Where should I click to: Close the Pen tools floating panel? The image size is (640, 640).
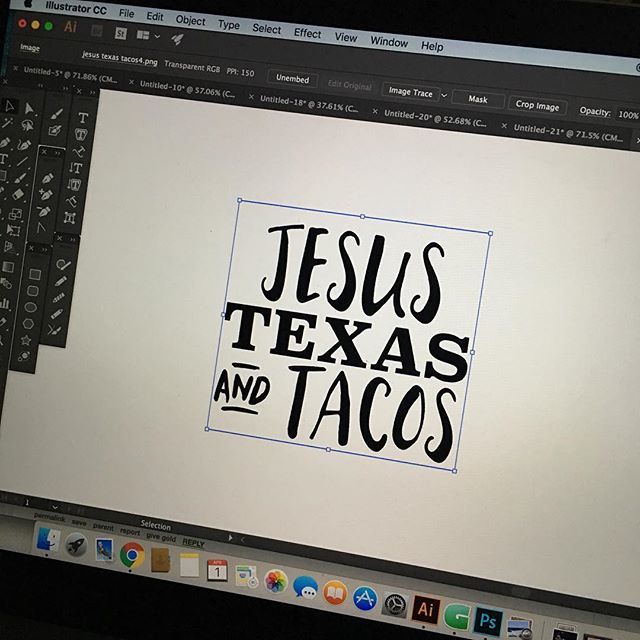[44, 152]
